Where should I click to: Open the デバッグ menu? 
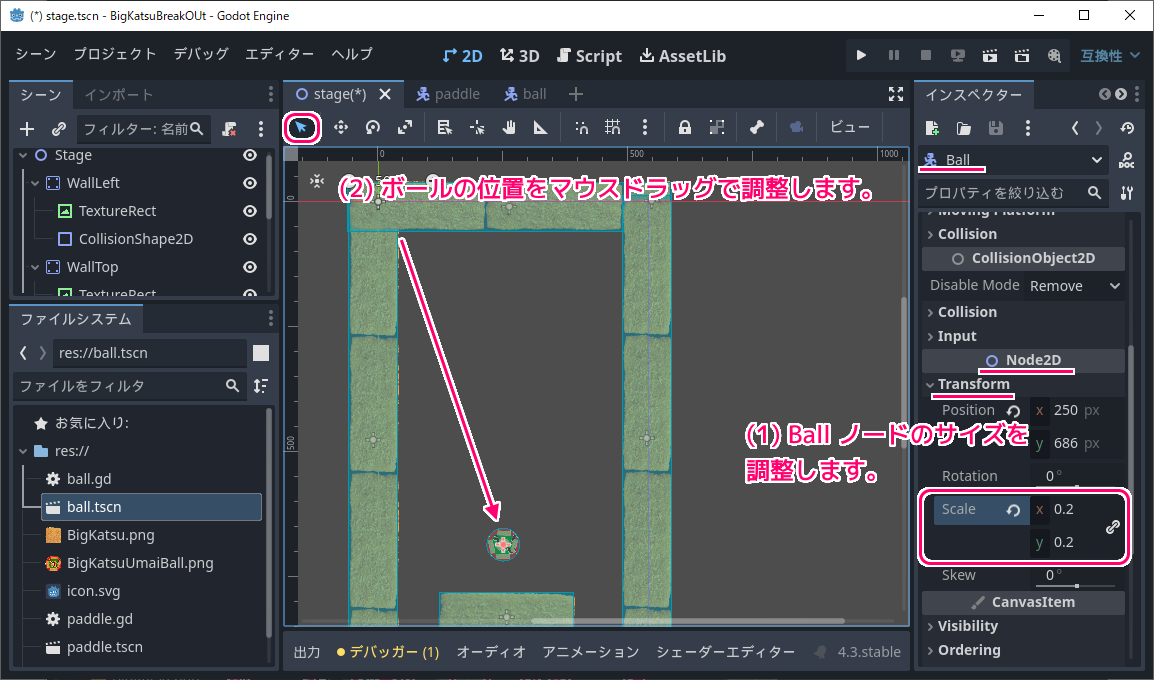(201, 54)
